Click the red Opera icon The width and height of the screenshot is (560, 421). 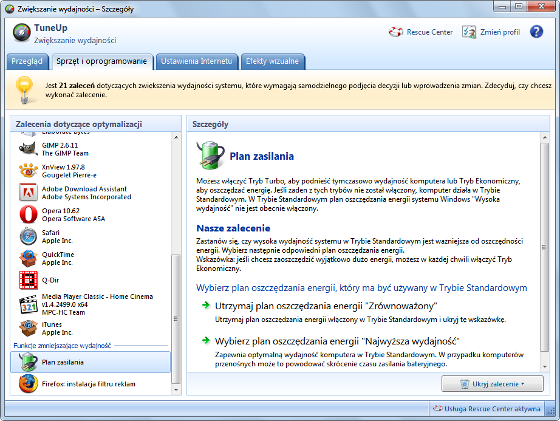[28, 214]
